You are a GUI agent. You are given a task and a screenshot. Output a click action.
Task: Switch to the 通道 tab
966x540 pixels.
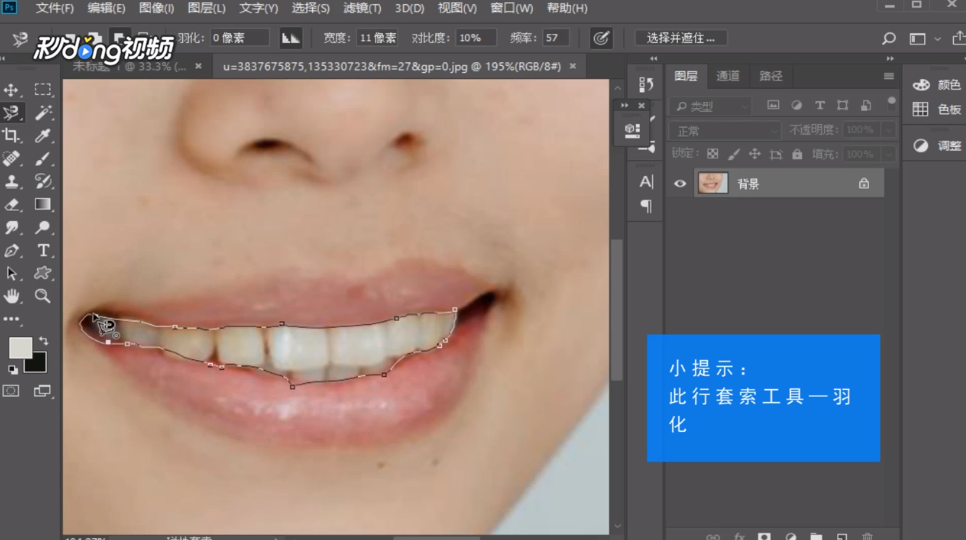[x=728, y=76]
